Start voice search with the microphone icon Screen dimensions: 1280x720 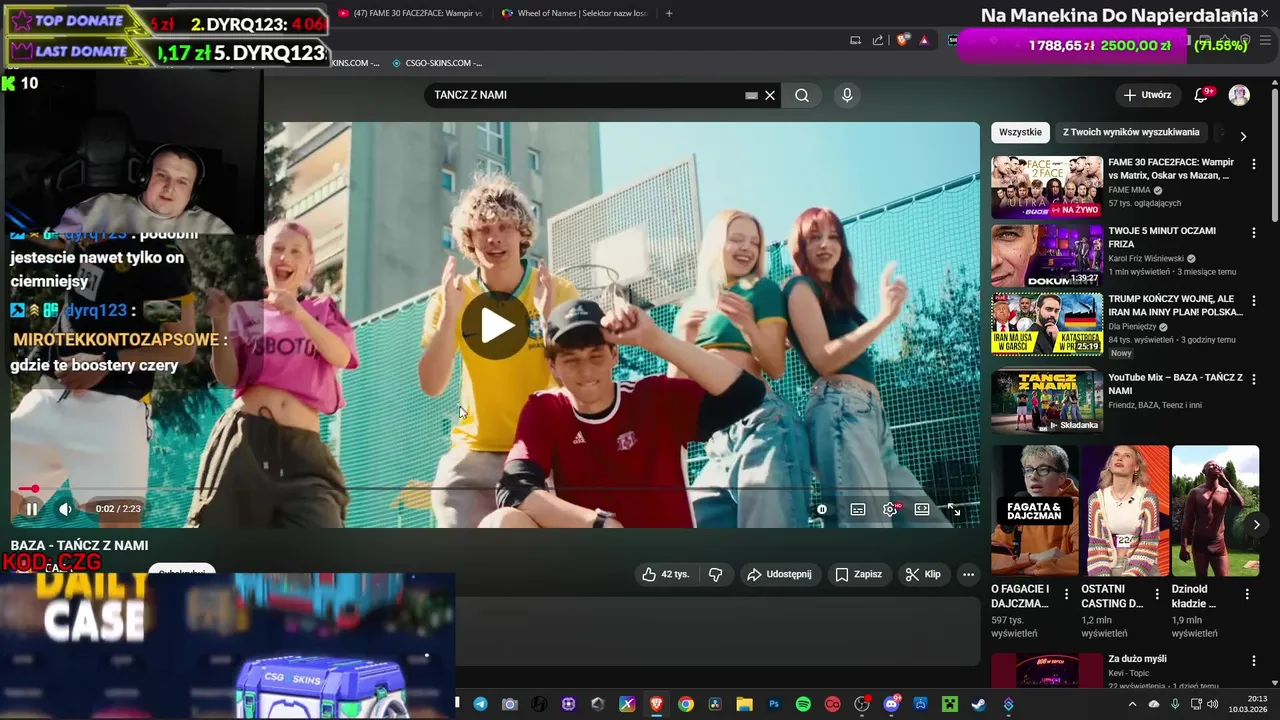tap(847, 95)
